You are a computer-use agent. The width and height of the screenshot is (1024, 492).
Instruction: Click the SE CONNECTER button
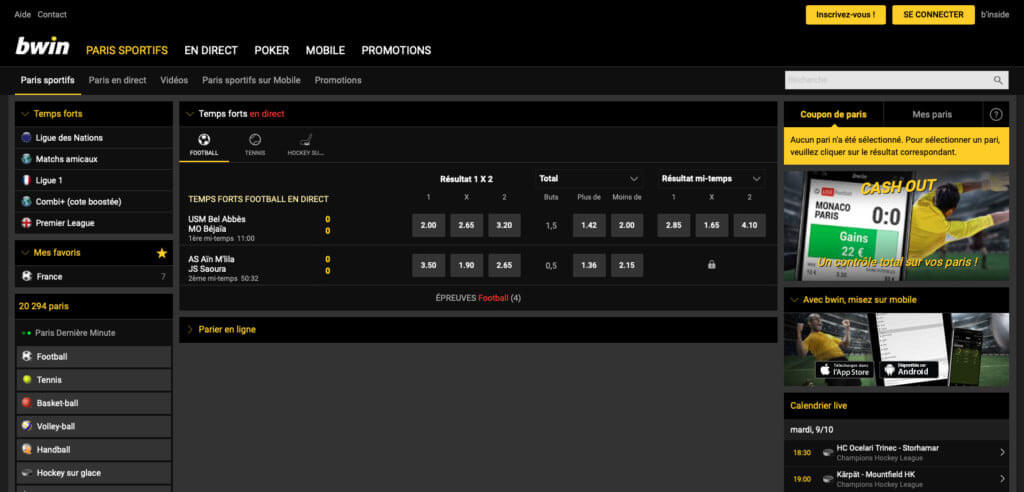pos(933,15)
